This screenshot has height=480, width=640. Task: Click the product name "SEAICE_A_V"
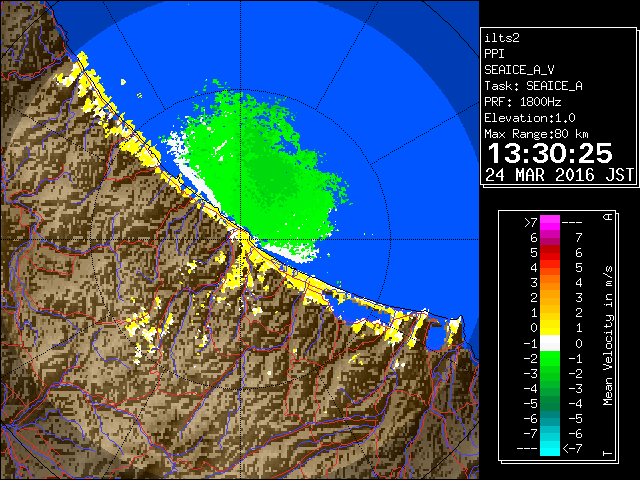coord(519,70)
